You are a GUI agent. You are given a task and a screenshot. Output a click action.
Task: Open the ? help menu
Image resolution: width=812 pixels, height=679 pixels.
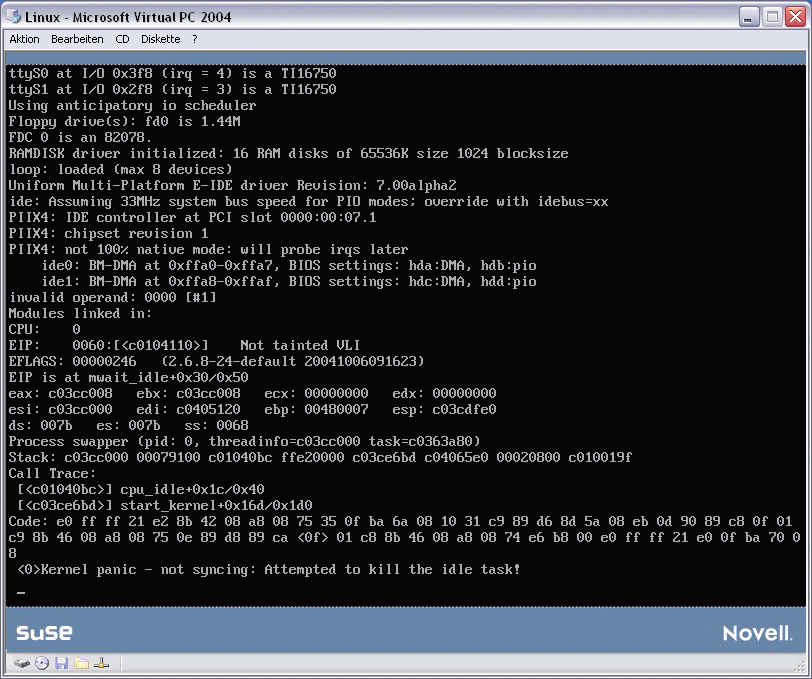tap(195, 39)
